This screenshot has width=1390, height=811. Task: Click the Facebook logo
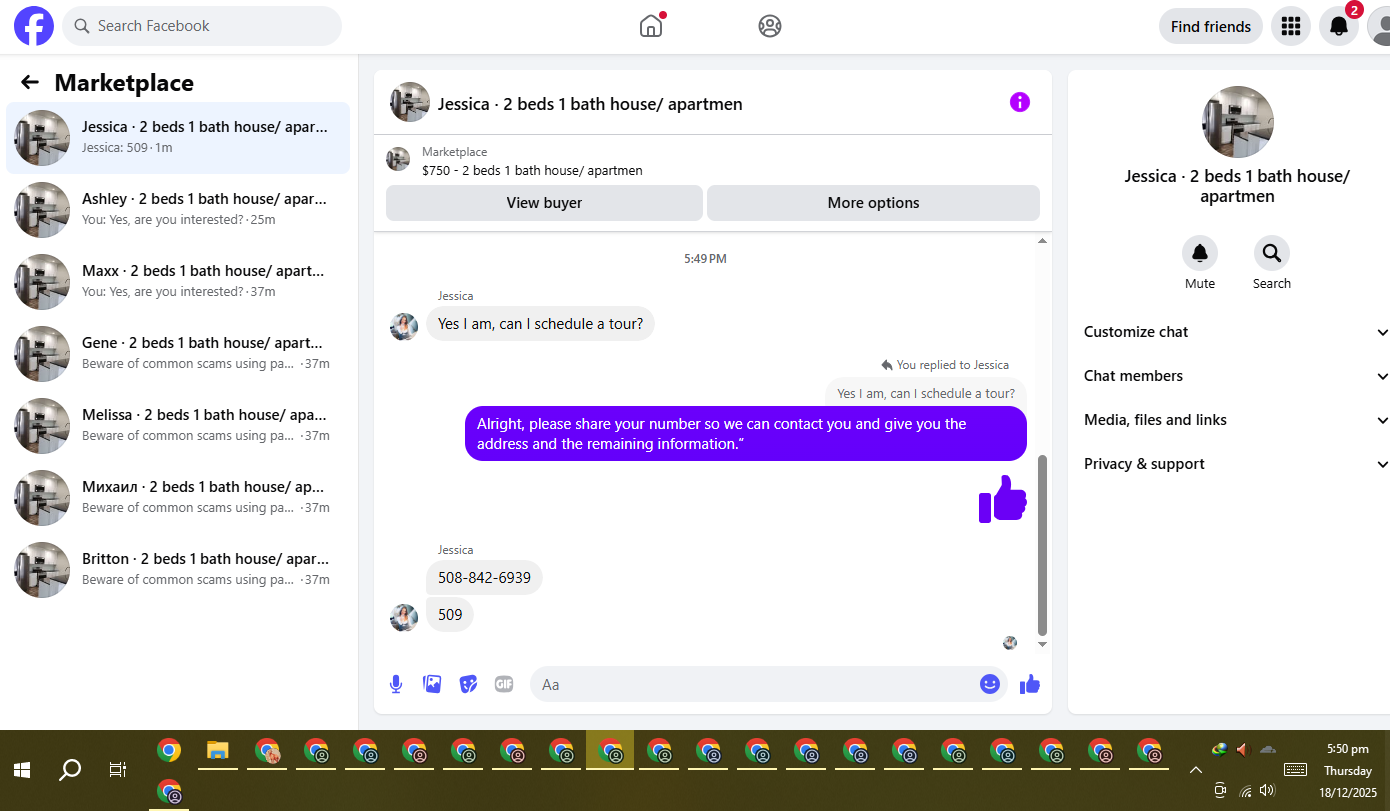point(33,26)
